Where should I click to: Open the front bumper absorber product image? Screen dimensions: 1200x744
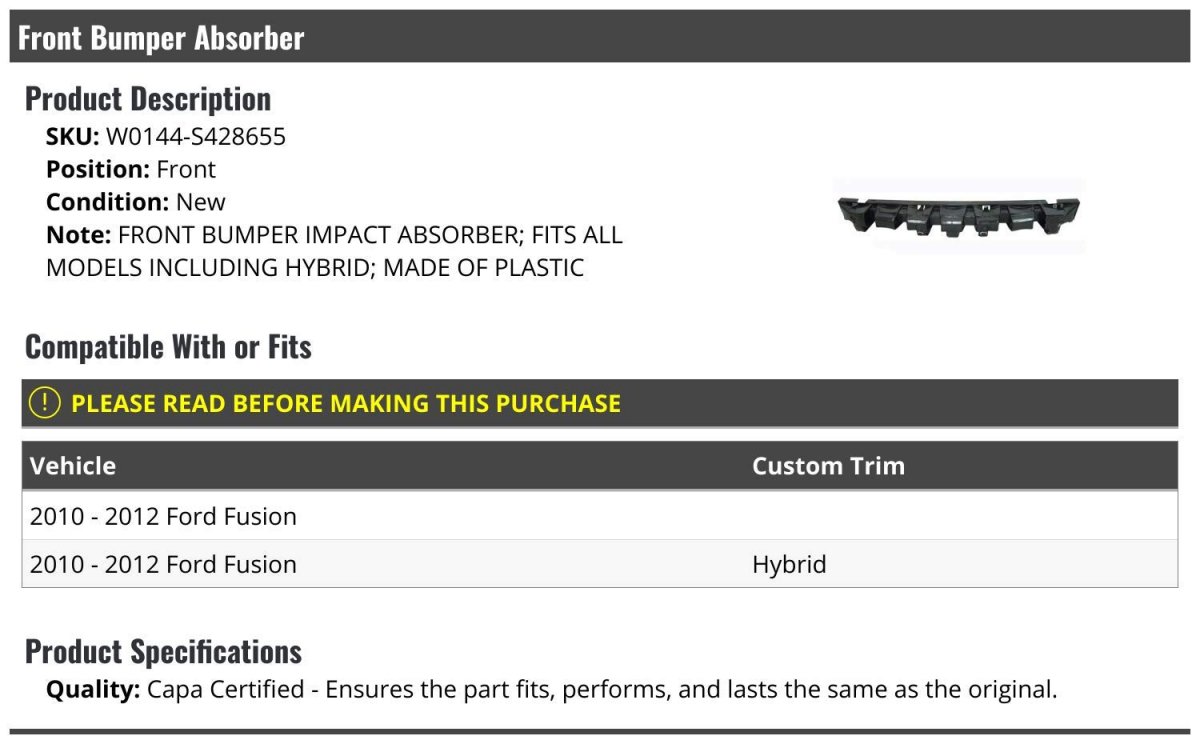[x=958, y=215]
